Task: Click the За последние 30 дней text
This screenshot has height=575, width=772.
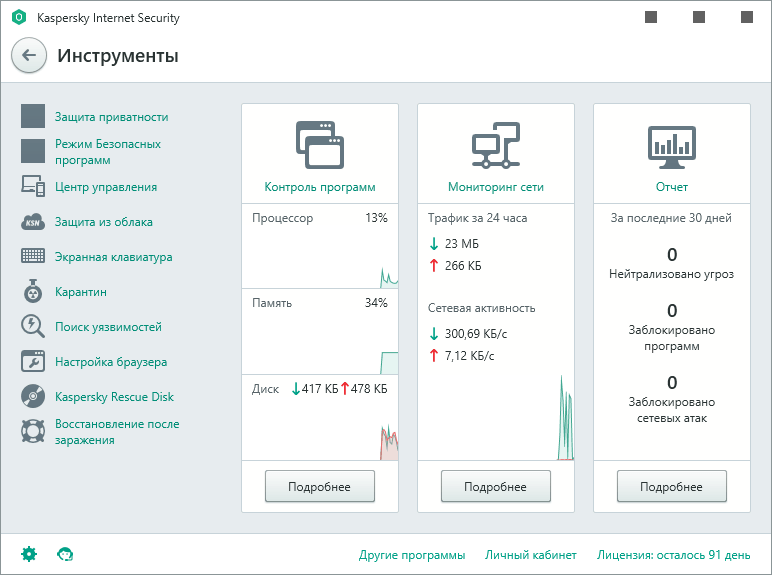Action: (x=672, y=218)
